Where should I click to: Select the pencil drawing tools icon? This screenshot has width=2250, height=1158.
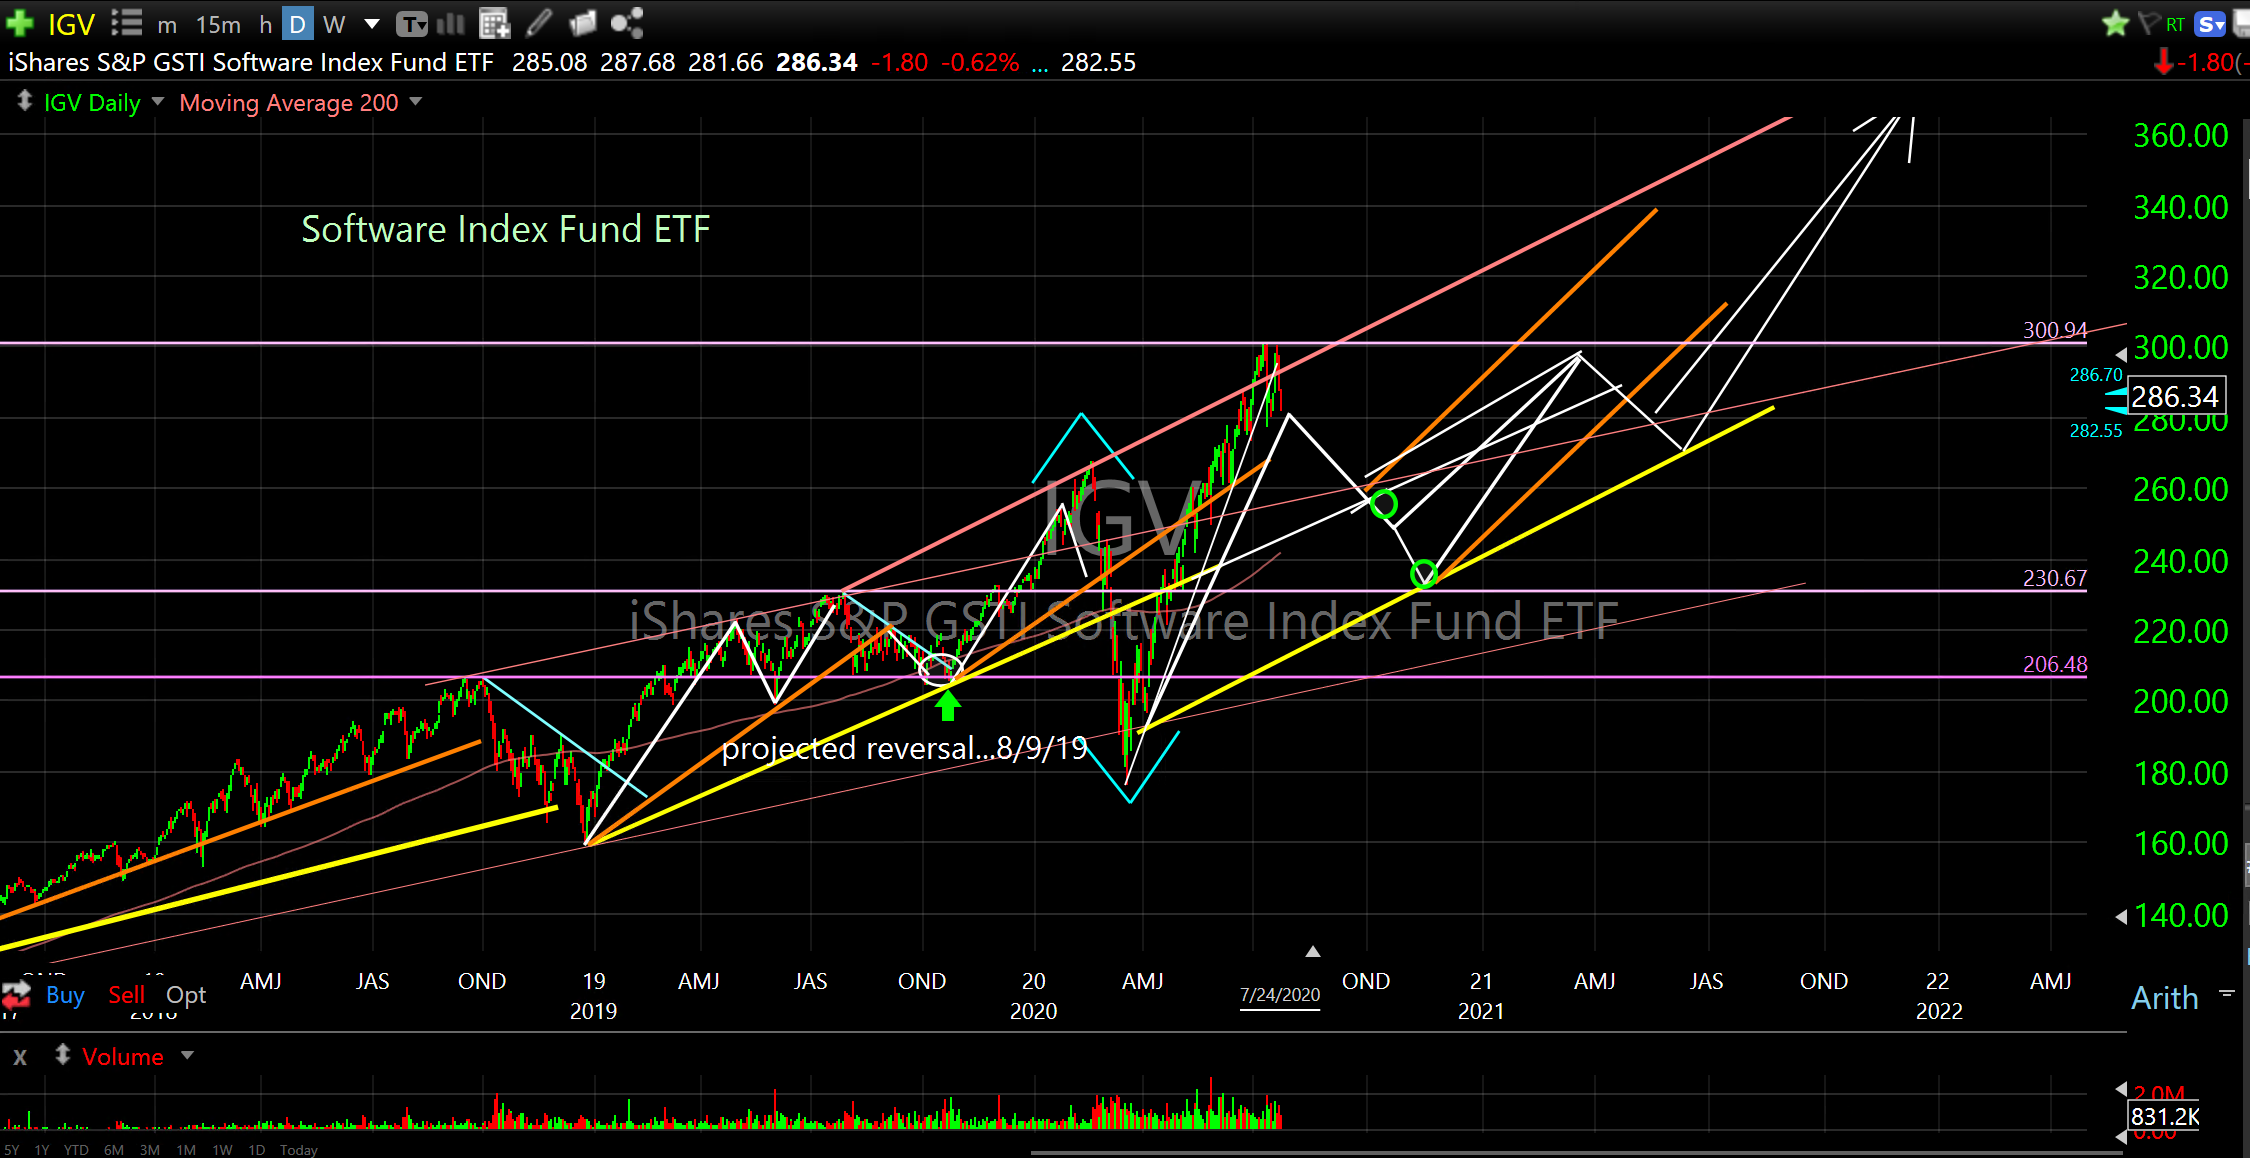[x=539, y=22]
